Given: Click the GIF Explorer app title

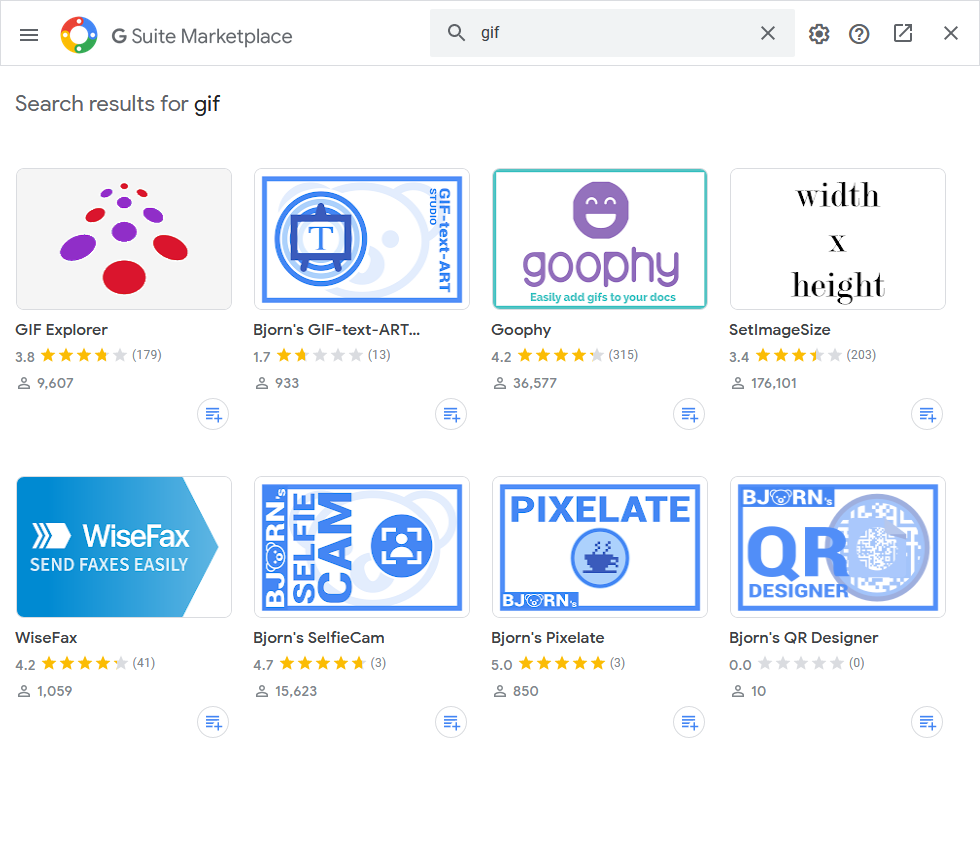Looking at the screenshot, I should (61, 330).
